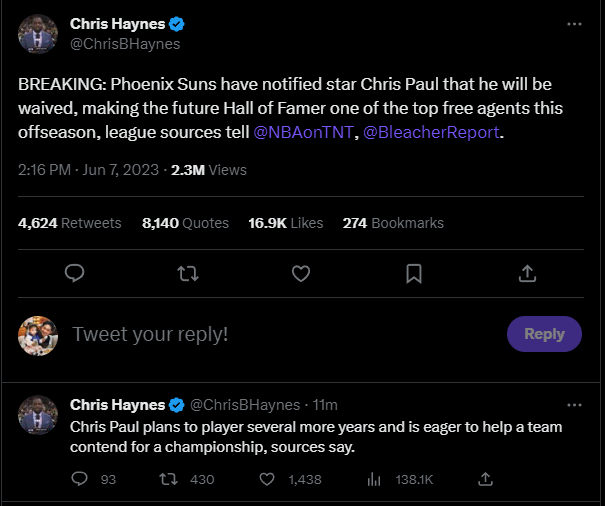Image resolution: width=605 pixels, height=506 pixels.
Task: Retweet the main Chris Paul waived tweet
Action: coord(187,273)
